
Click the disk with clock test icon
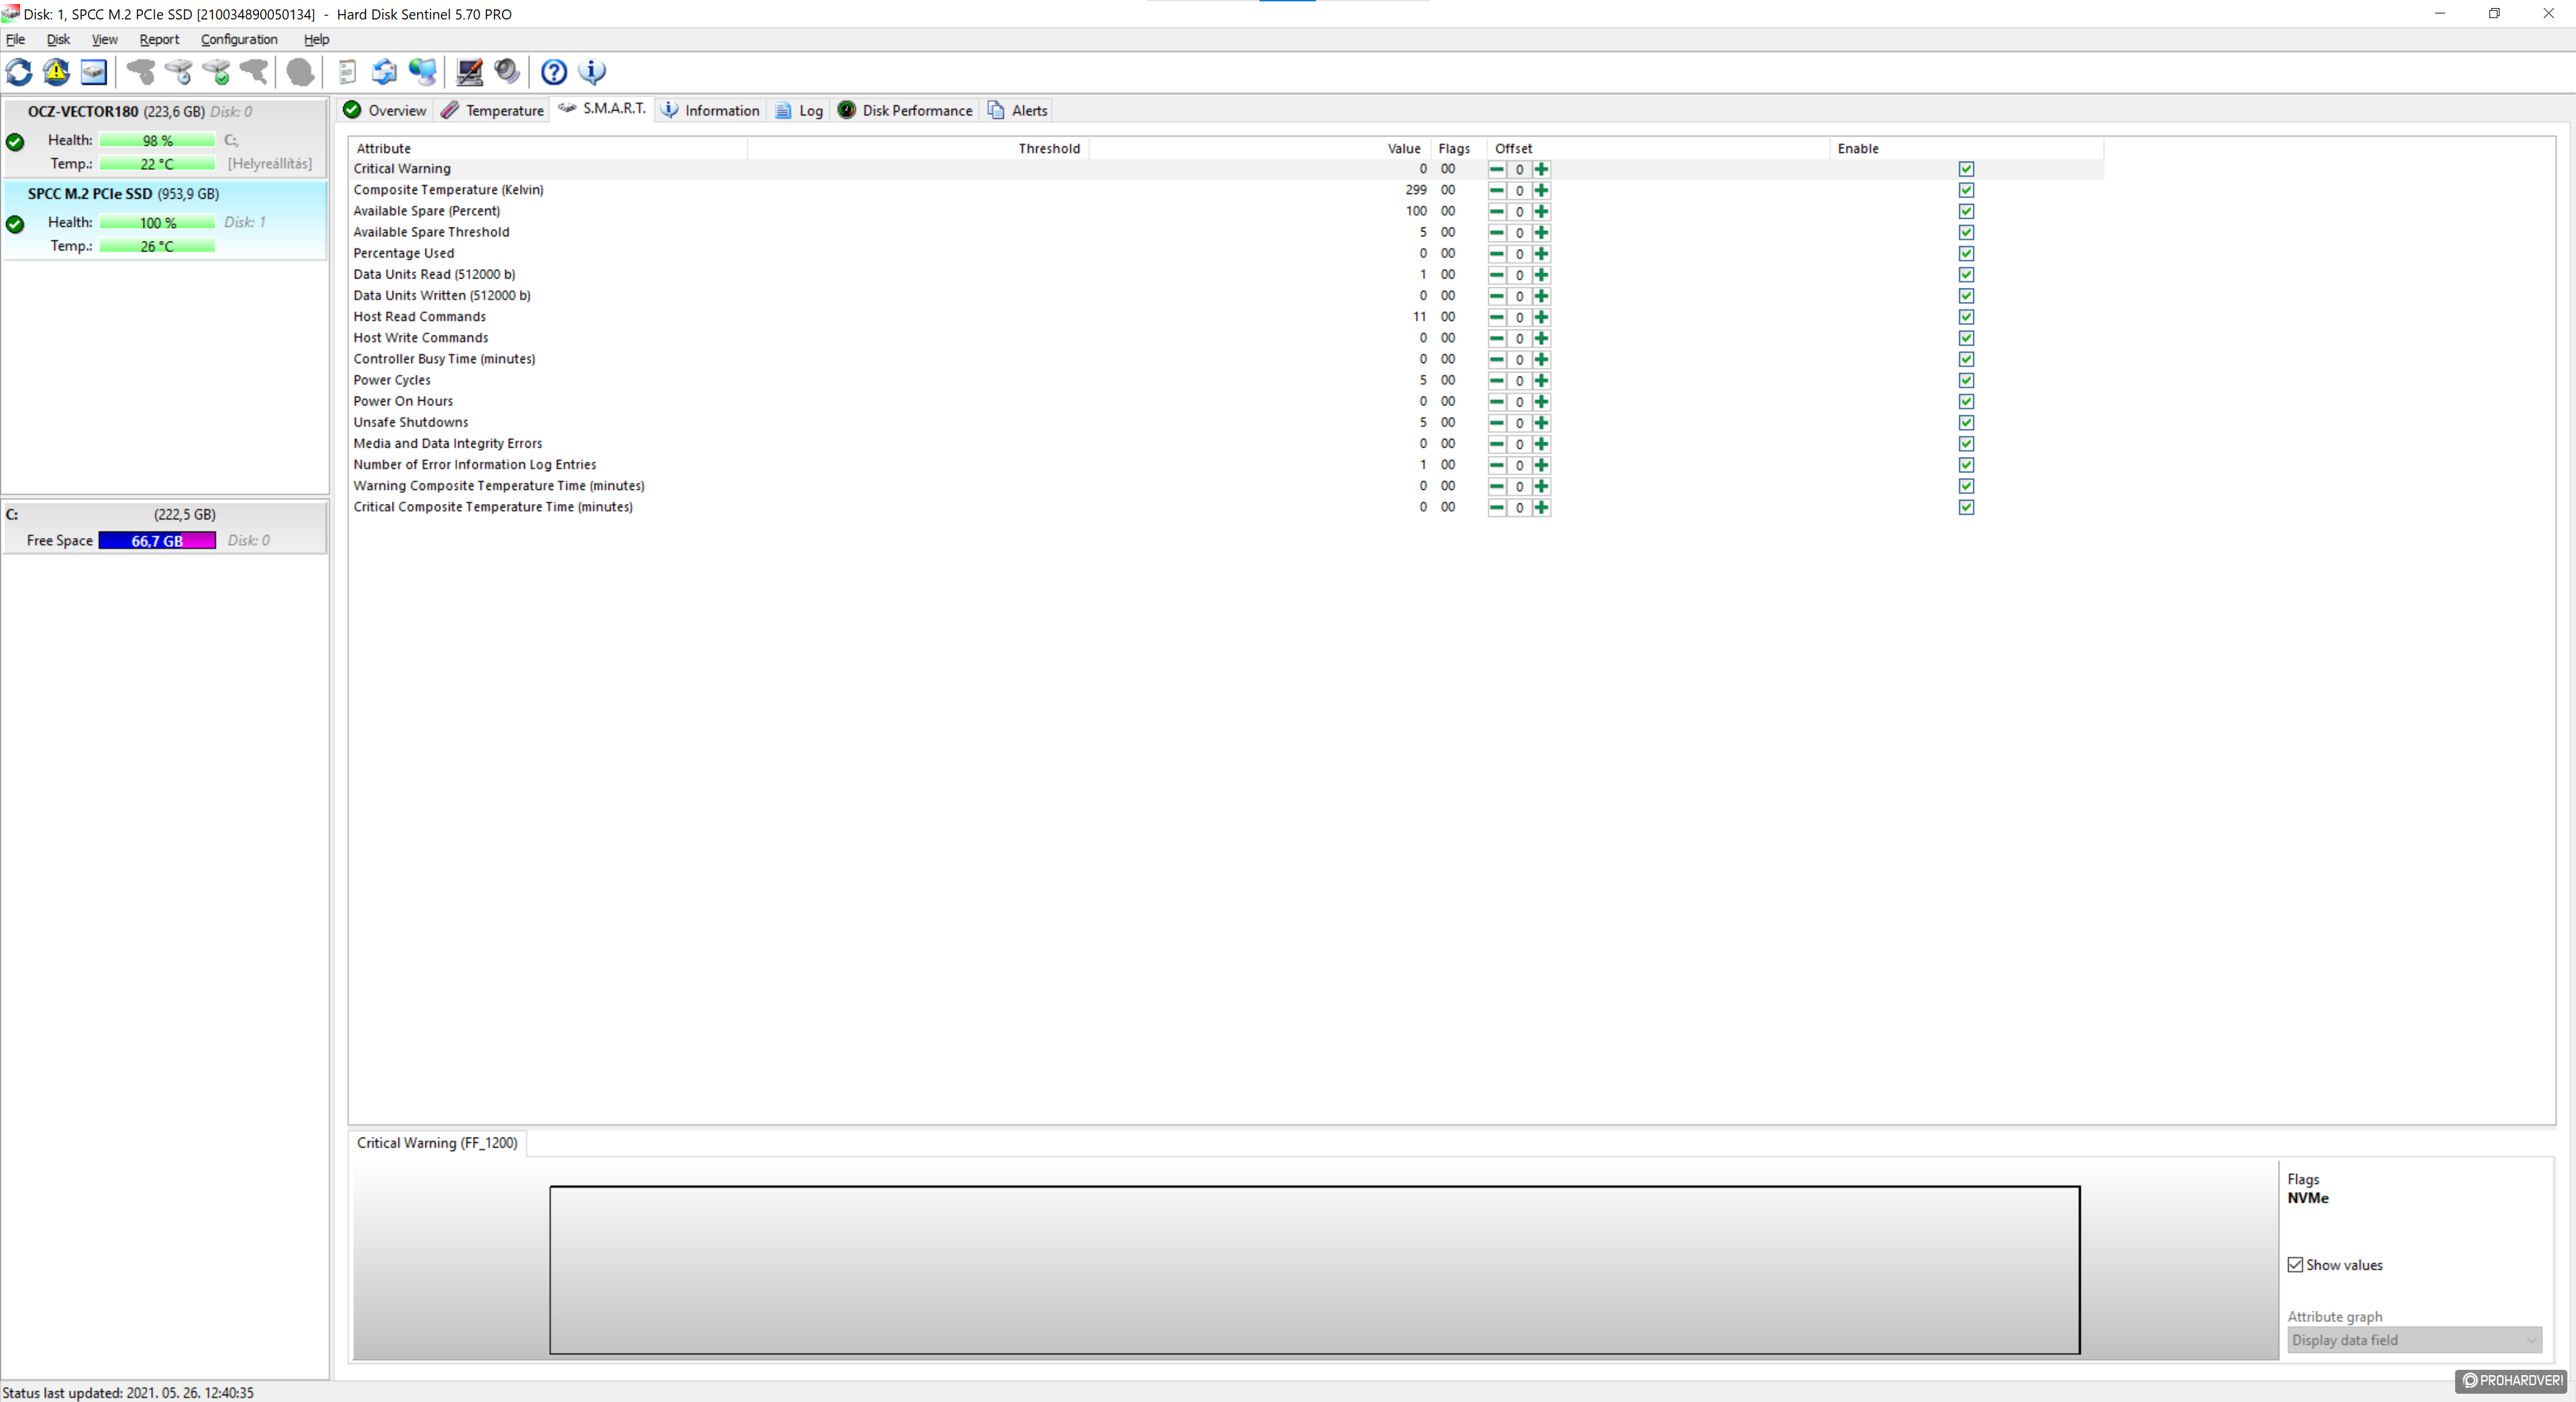click(x=179, y=72)
